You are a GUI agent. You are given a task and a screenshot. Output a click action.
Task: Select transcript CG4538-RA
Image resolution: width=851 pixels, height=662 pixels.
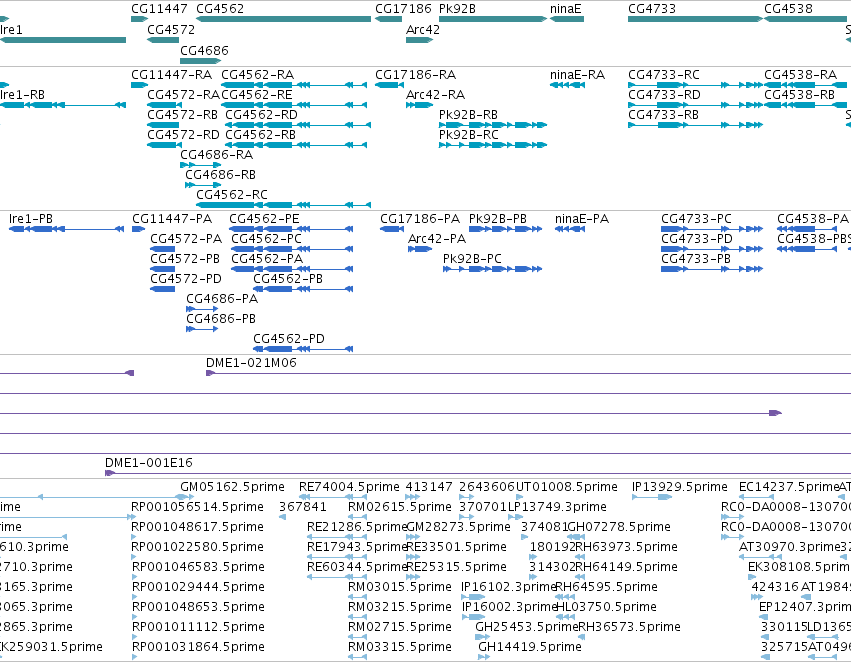[x=801, y=75]
